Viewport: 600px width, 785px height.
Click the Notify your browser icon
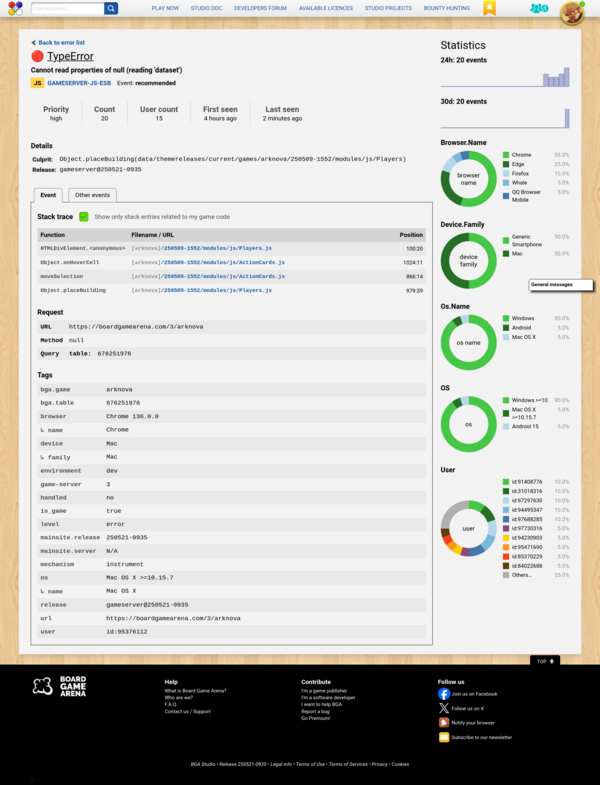[444, 722]
